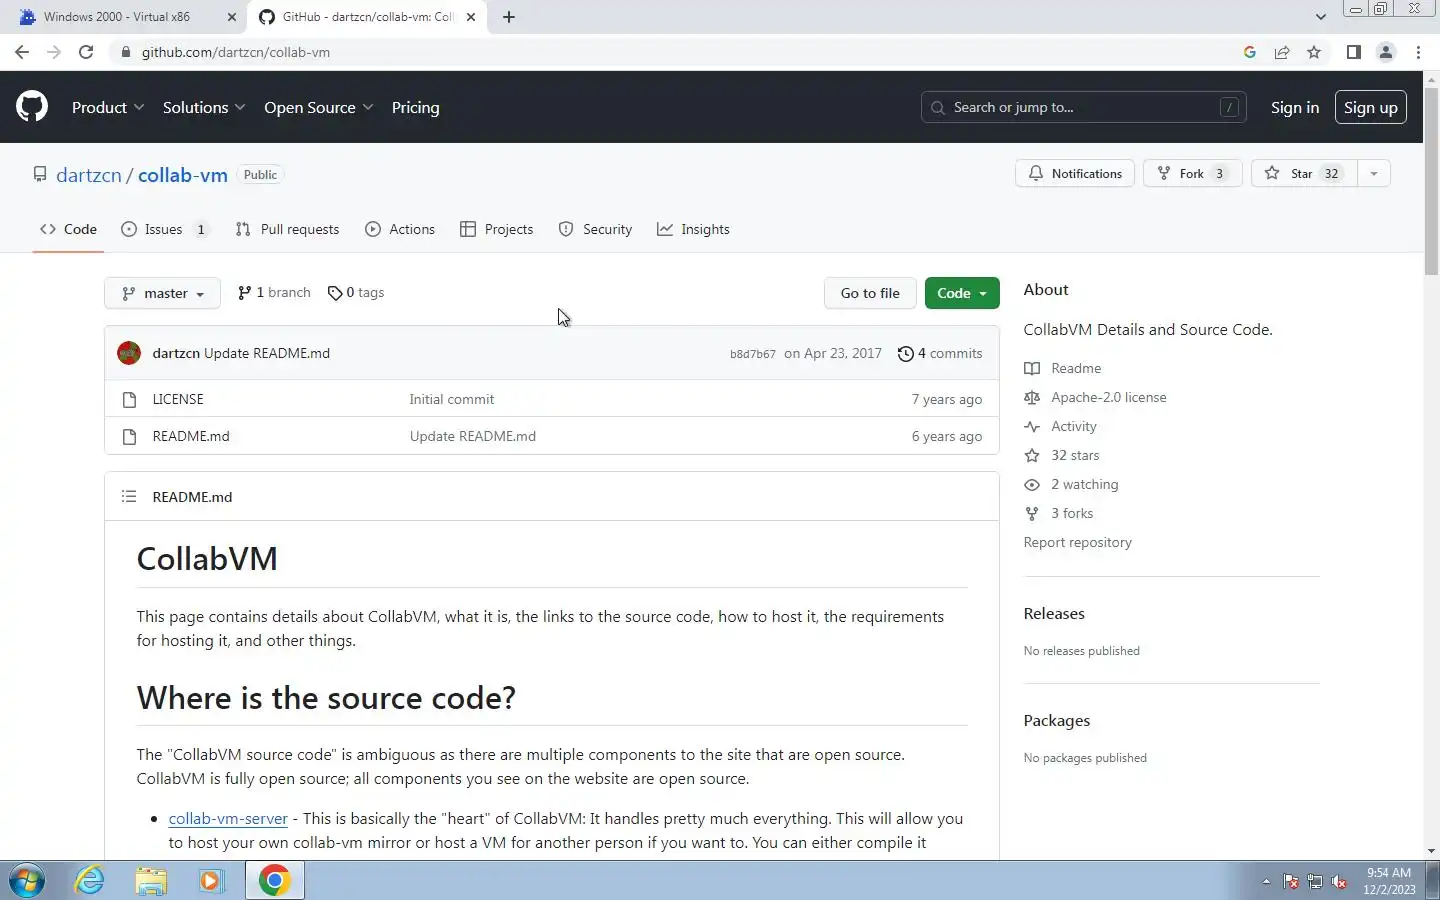Open commit hash b8d7b67
The image size is (1440, 900).
[753, 354]
